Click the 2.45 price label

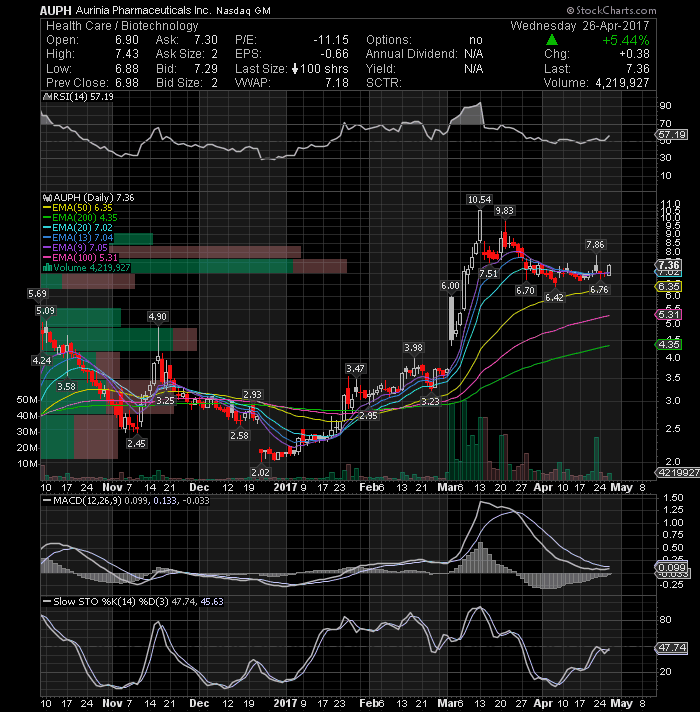pos(136,443)
